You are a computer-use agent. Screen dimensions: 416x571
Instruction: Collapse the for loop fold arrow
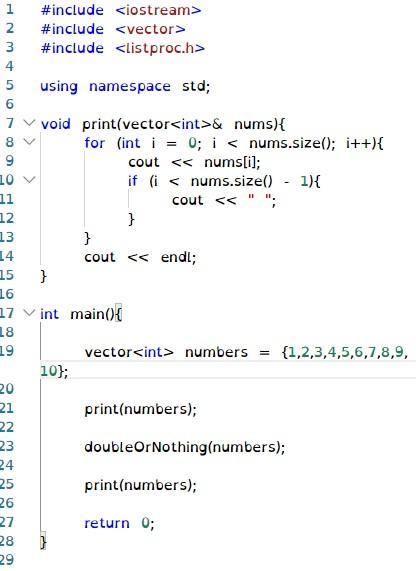(x=29, y=141)
